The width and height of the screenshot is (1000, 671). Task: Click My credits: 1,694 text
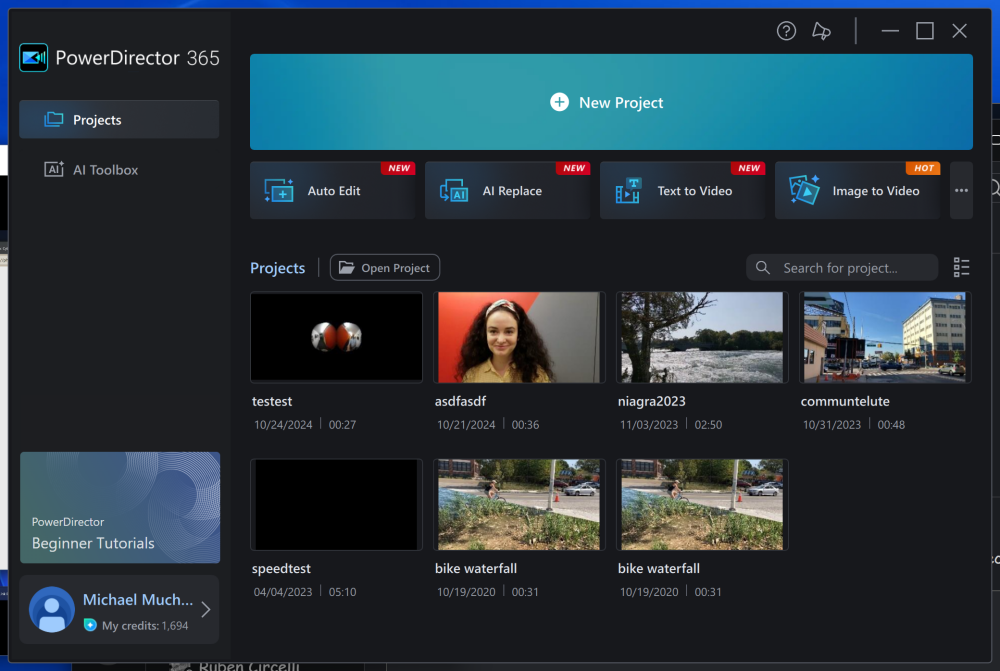145,626
